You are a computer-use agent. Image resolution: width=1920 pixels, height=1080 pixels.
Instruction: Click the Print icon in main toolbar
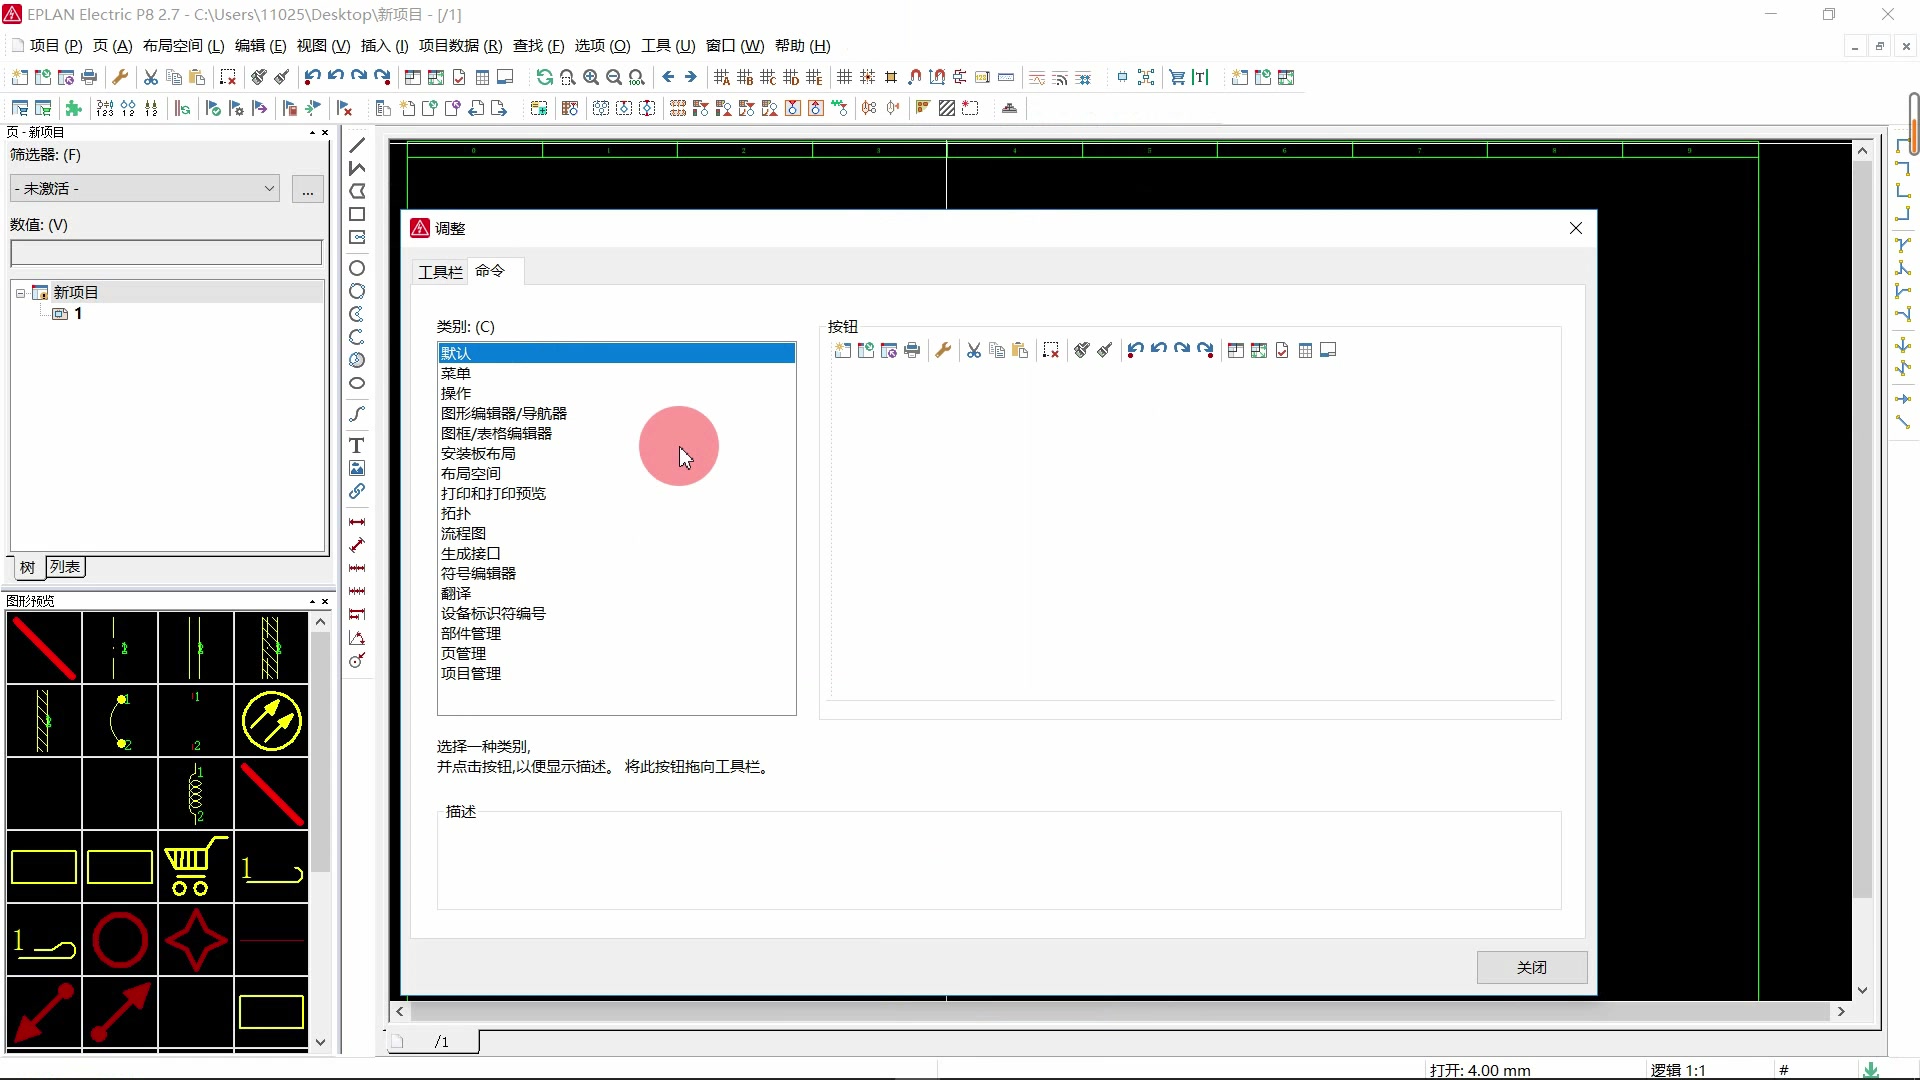(89, 76)
